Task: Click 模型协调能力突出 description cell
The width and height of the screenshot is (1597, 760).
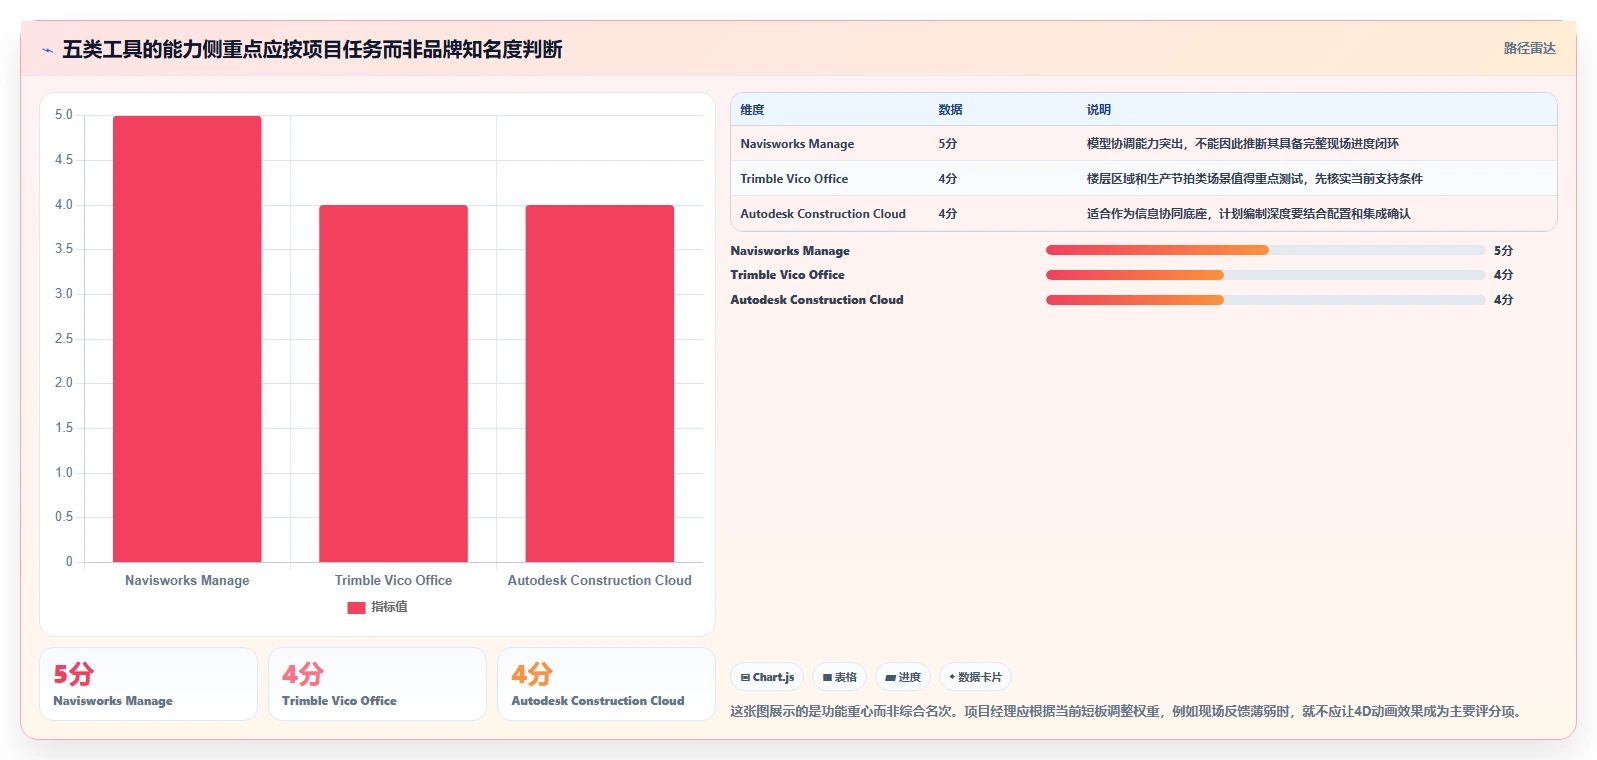Action: pyautogui.click(x=1242, y=144)
